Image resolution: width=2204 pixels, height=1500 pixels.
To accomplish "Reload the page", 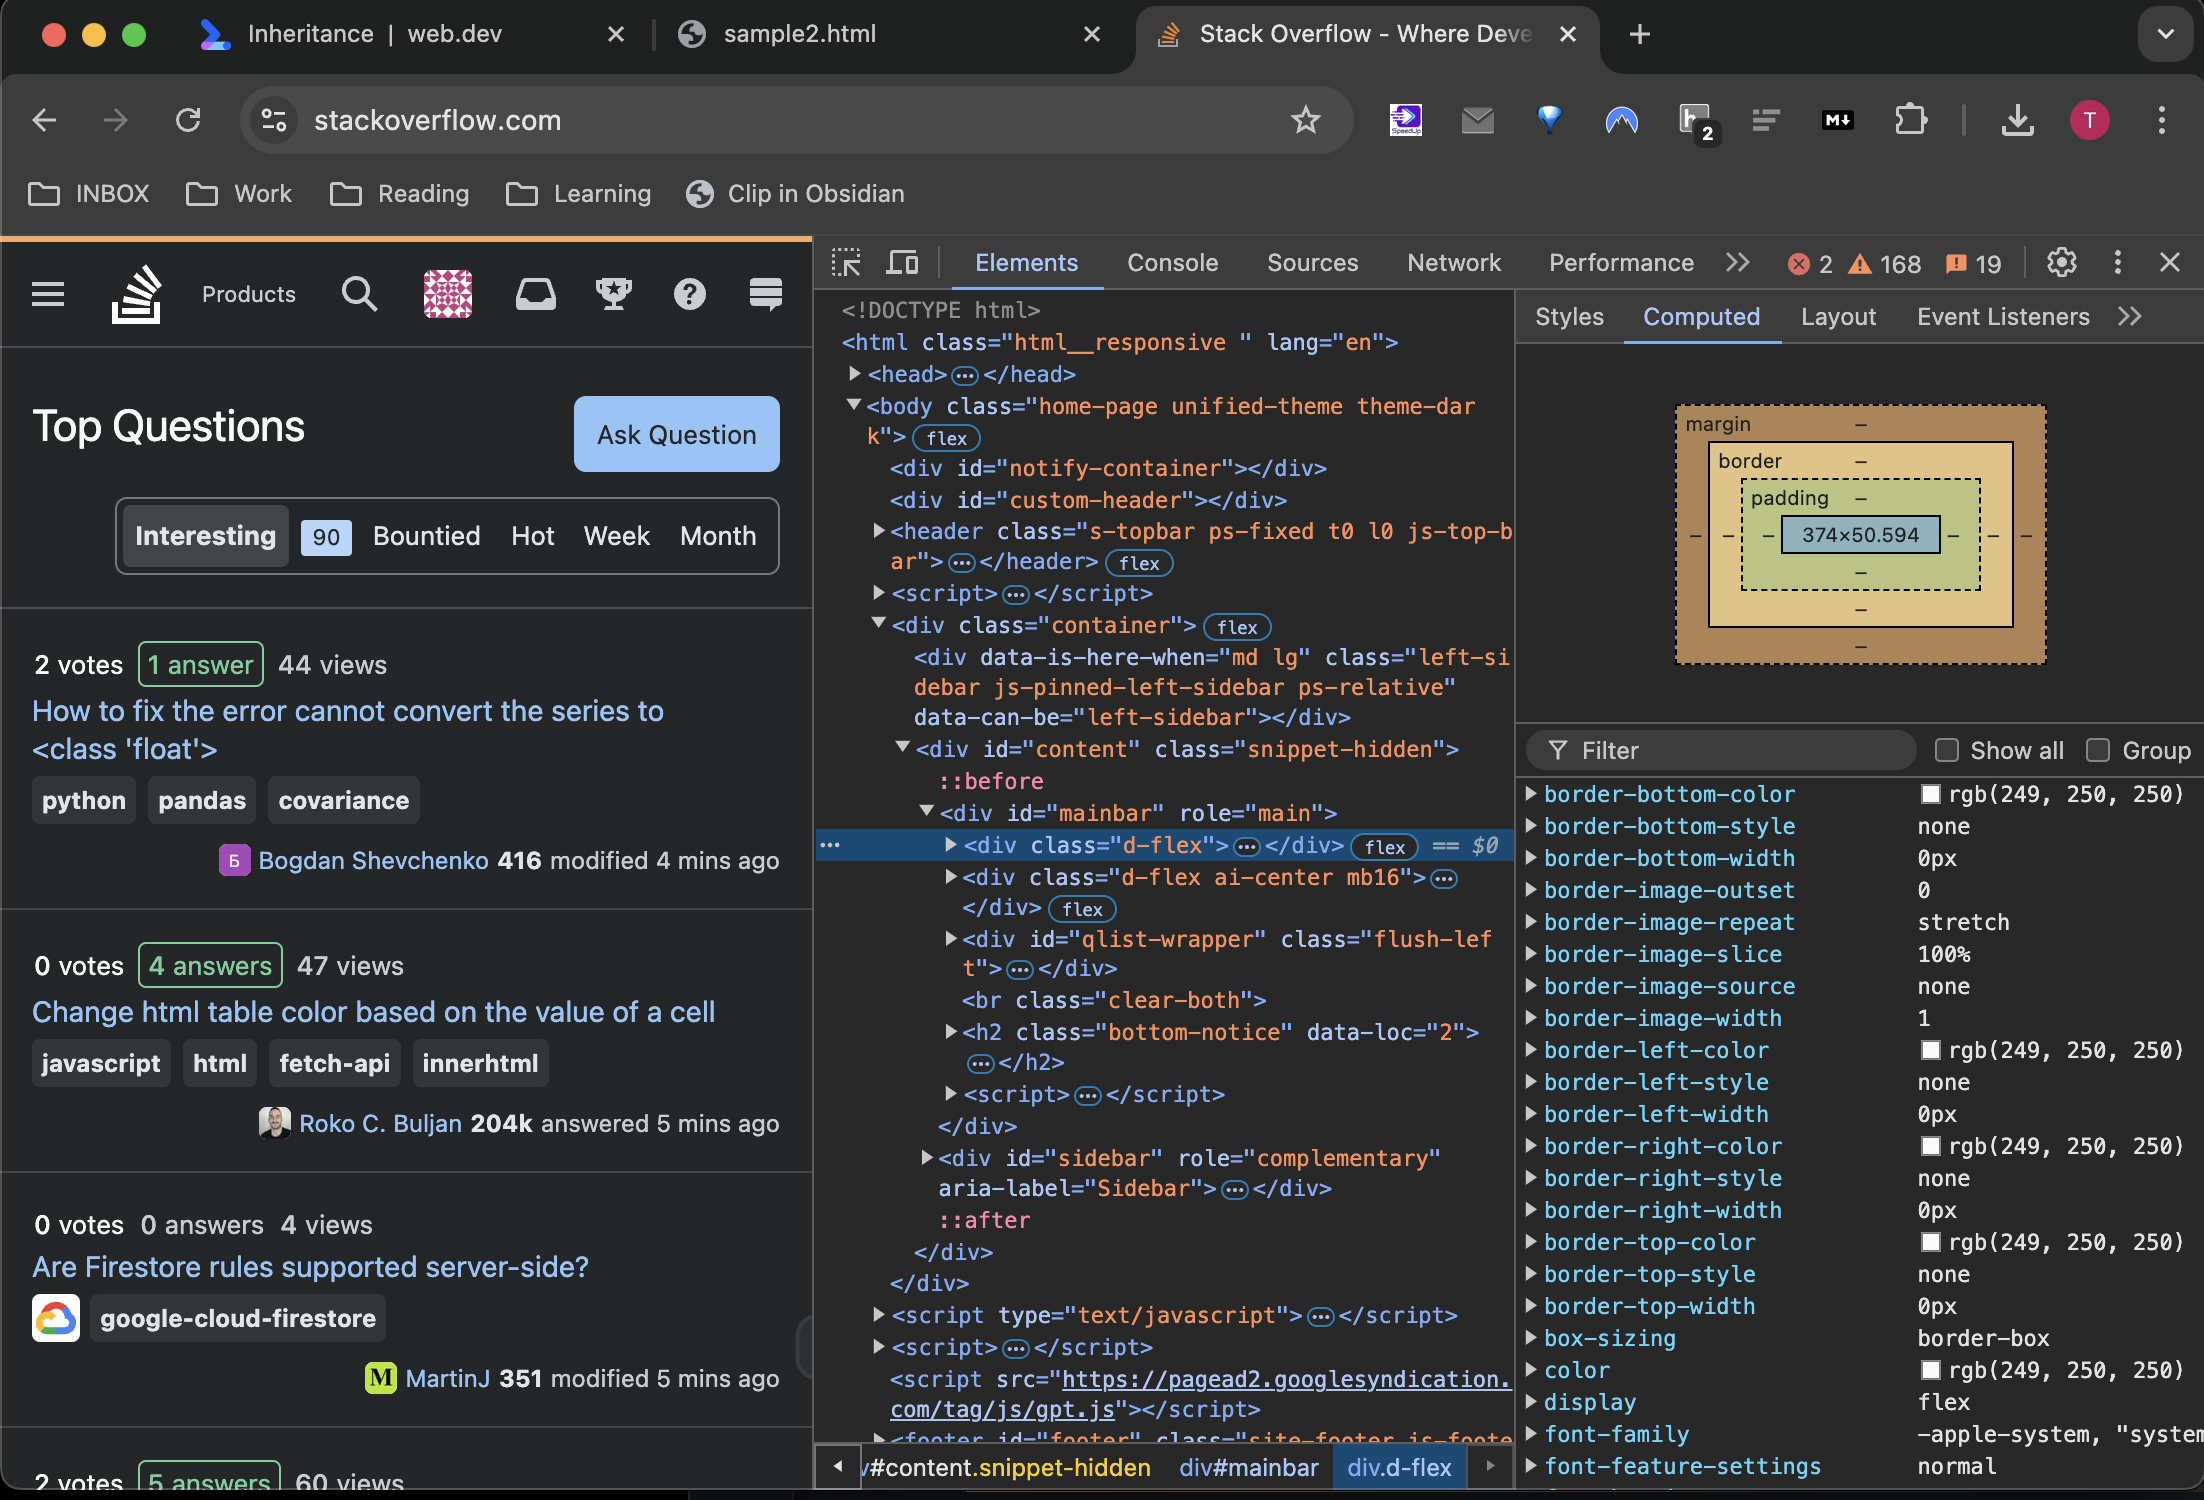I will (188, 120).
